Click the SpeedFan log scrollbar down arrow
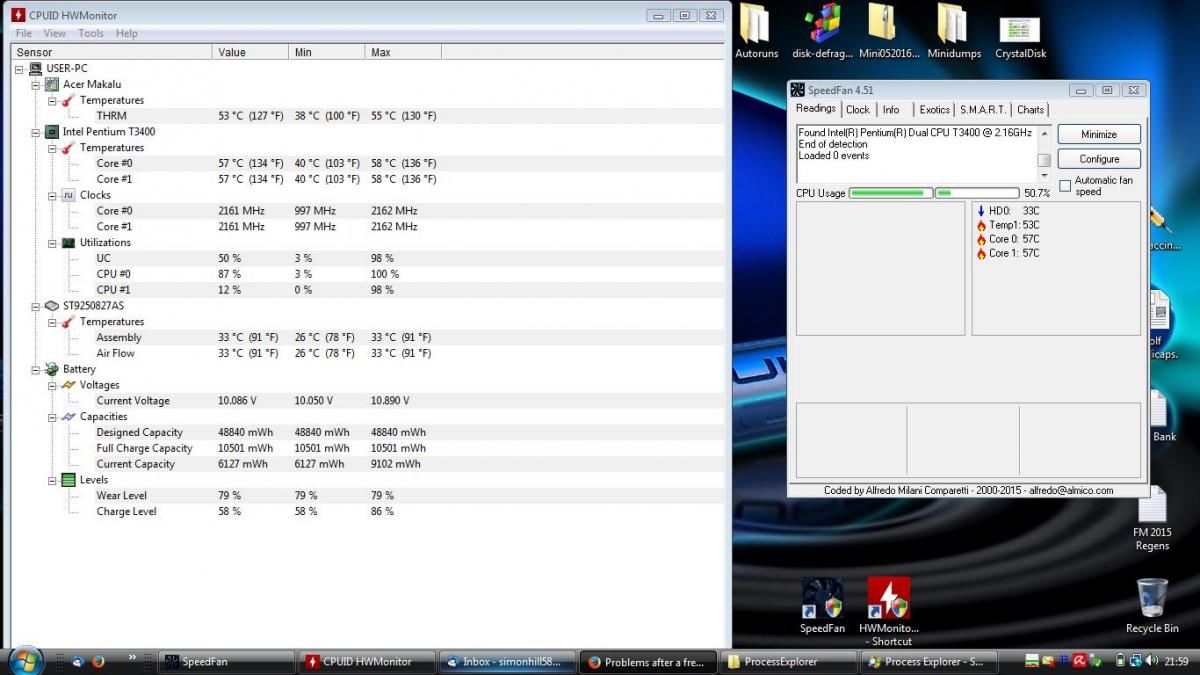The height and width of the screenshot is (675, 1200). click(x=1044, y=175)
